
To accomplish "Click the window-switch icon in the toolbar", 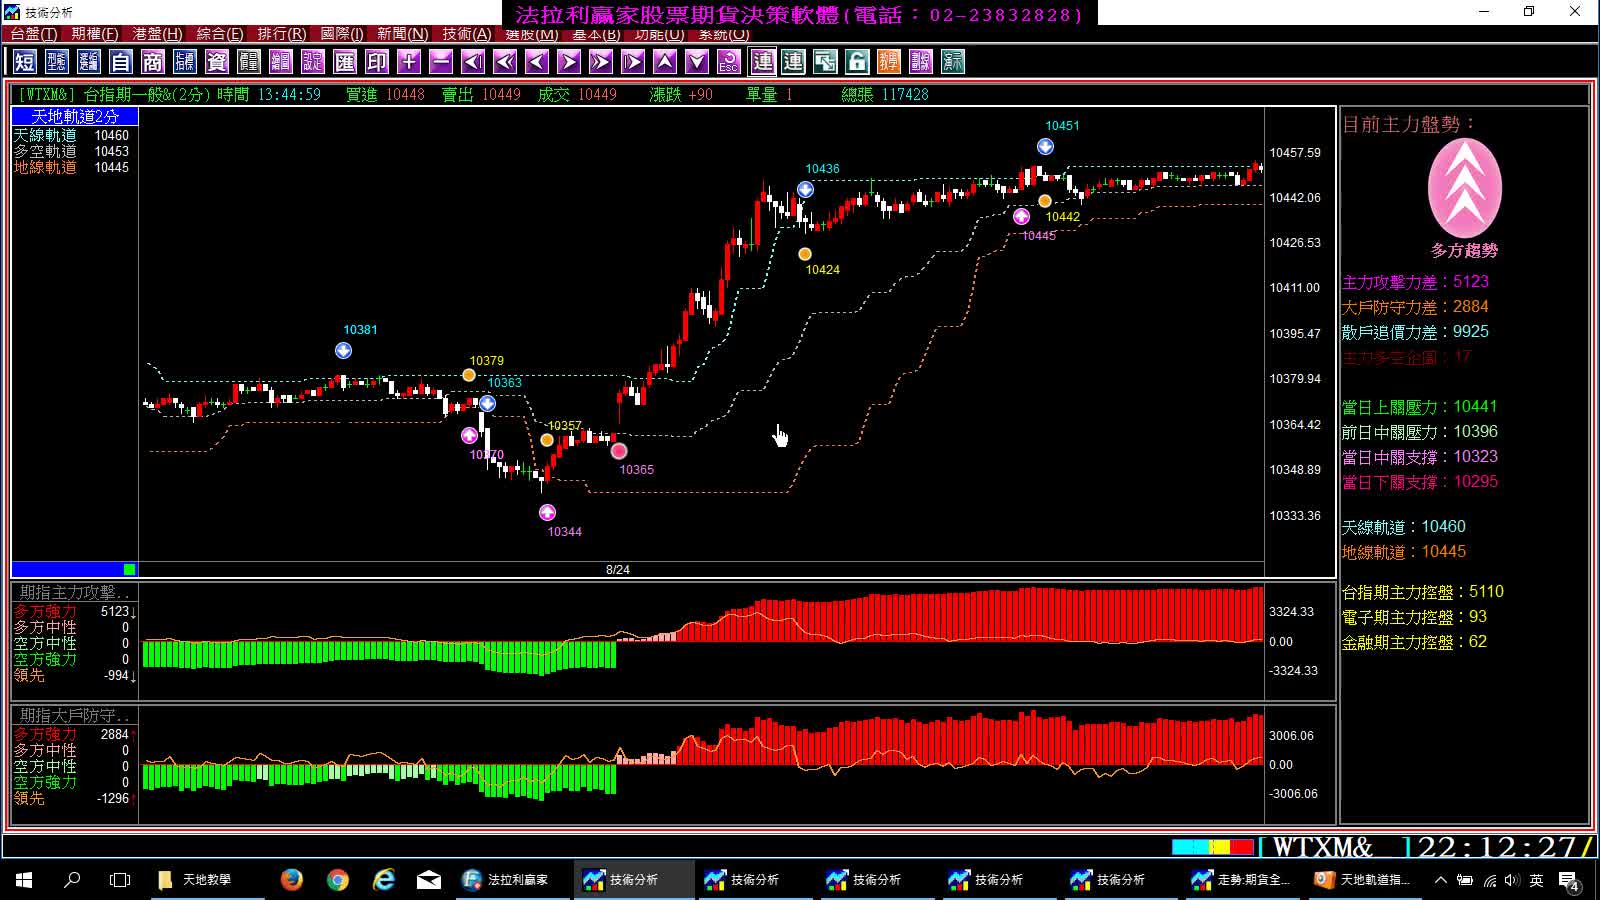I will 825,62.
